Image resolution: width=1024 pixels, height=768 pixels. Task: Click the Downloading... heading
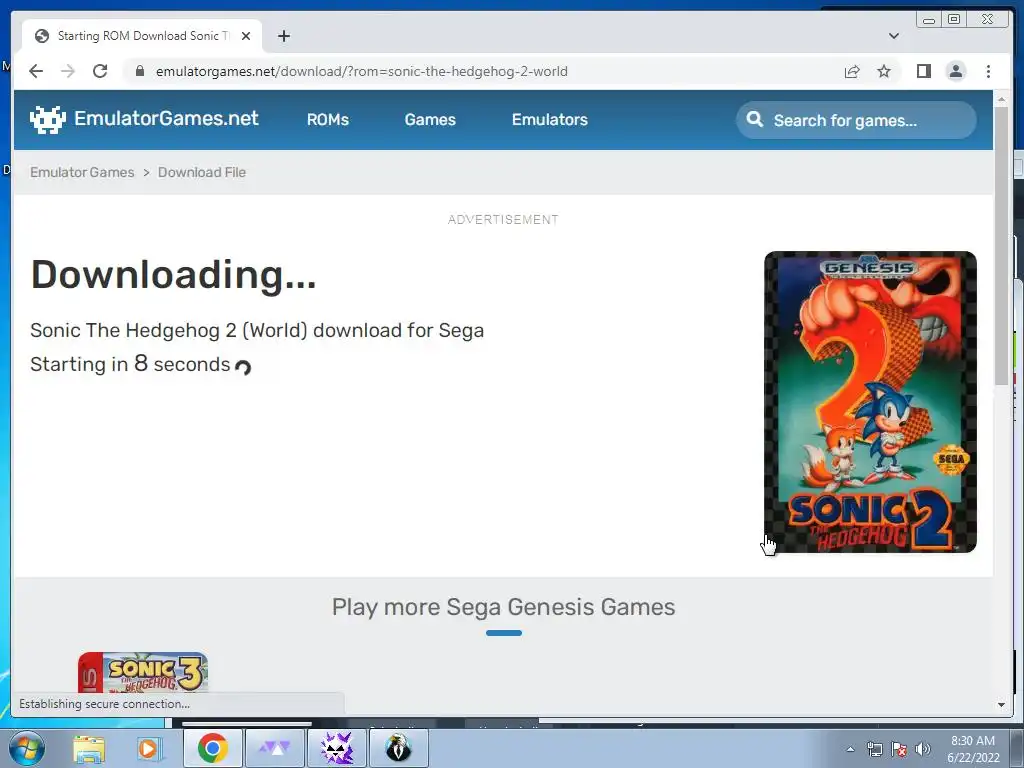(174, 274)
